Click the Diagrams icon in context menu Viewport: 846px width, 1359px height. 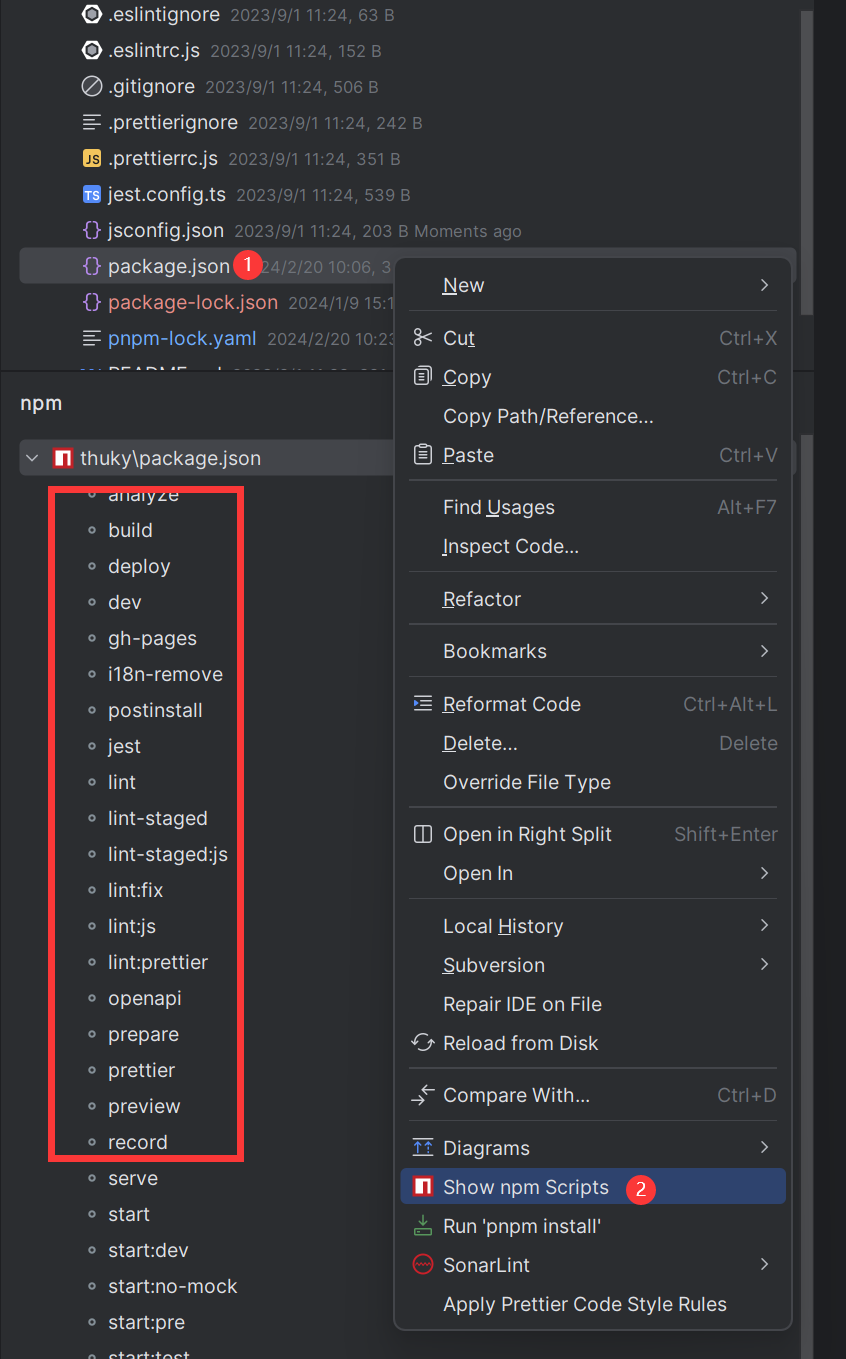(423, 1148)
